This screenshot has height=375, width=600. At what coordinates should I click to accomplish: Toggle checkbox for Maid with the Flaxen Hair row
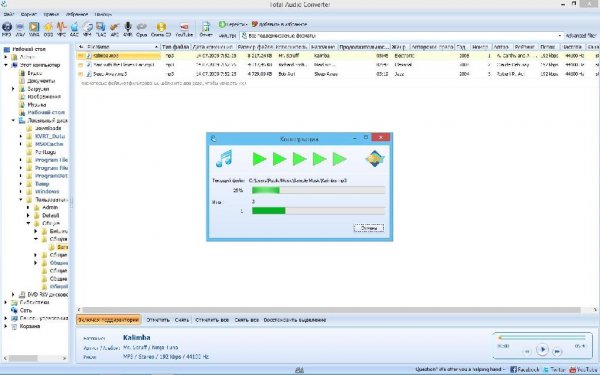click(x=81, y=65)
